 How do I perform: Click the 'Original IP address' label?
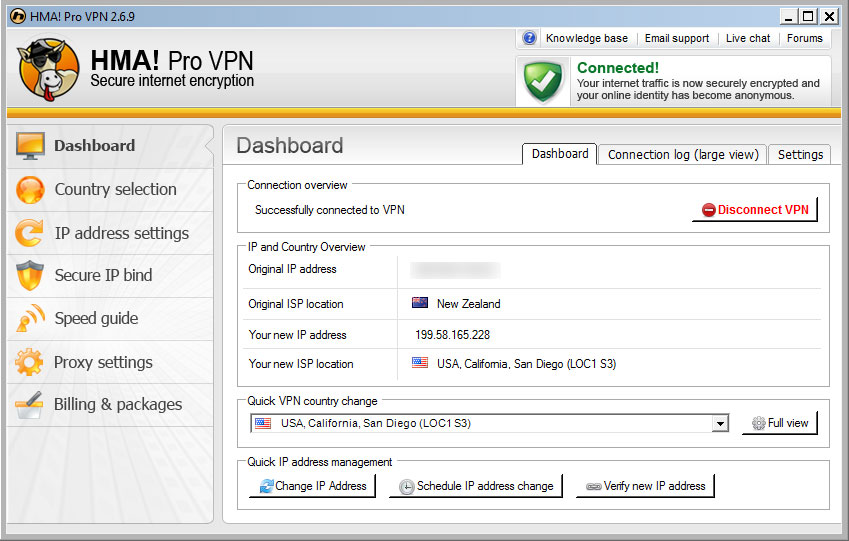tap(292, 269)
